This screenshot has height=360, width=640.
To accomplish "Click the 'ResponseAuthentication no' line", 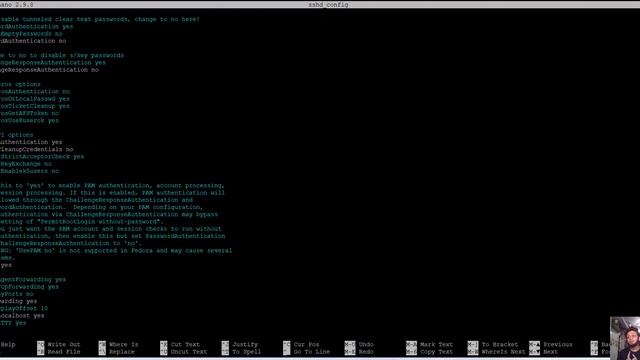I will coord(49,70).
